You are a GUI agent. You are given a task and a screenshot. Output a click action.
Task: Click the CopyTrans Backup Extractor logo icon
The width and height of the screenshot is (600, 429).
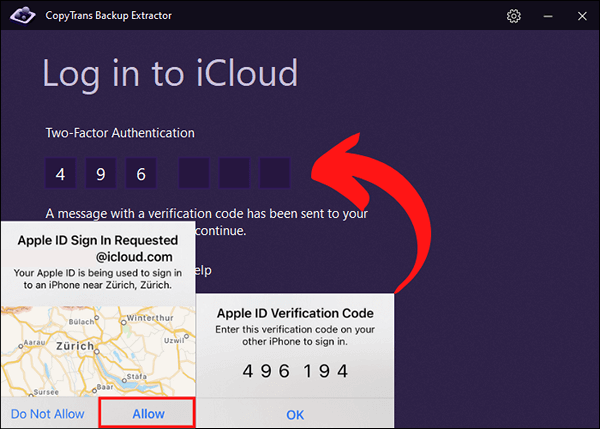coord(23,15)
